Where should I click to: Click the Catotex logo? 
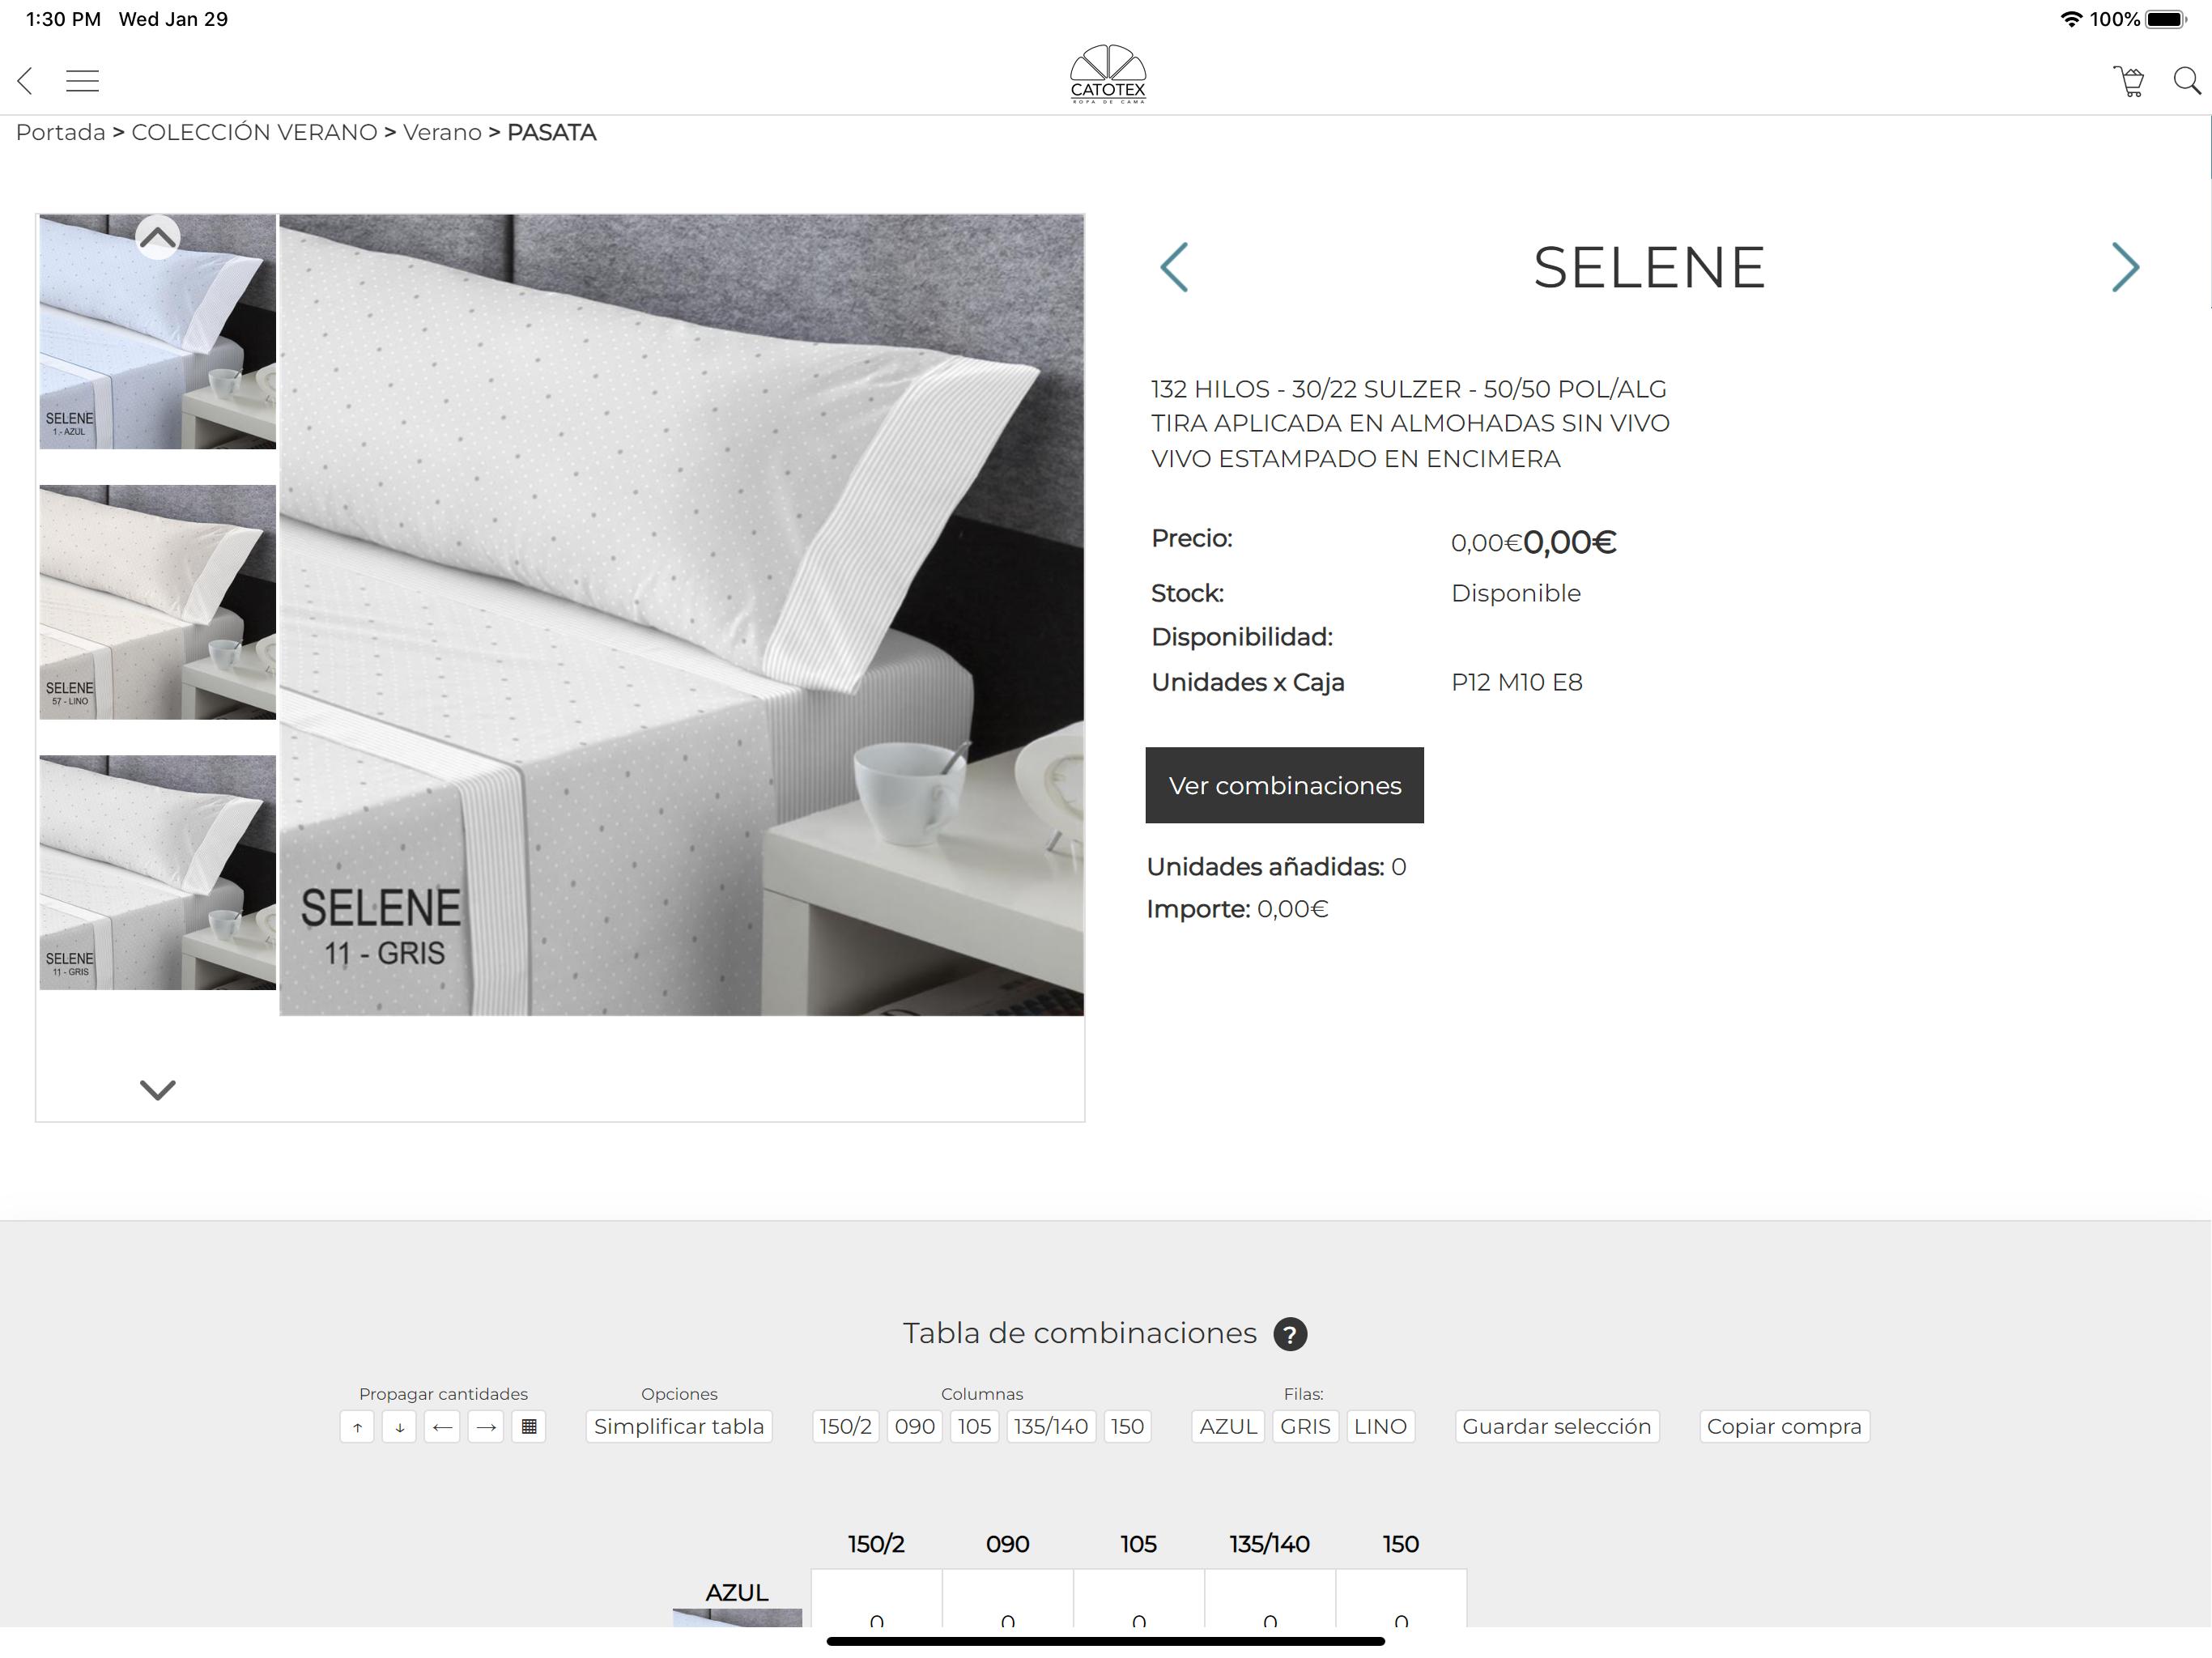[1108, 74]
